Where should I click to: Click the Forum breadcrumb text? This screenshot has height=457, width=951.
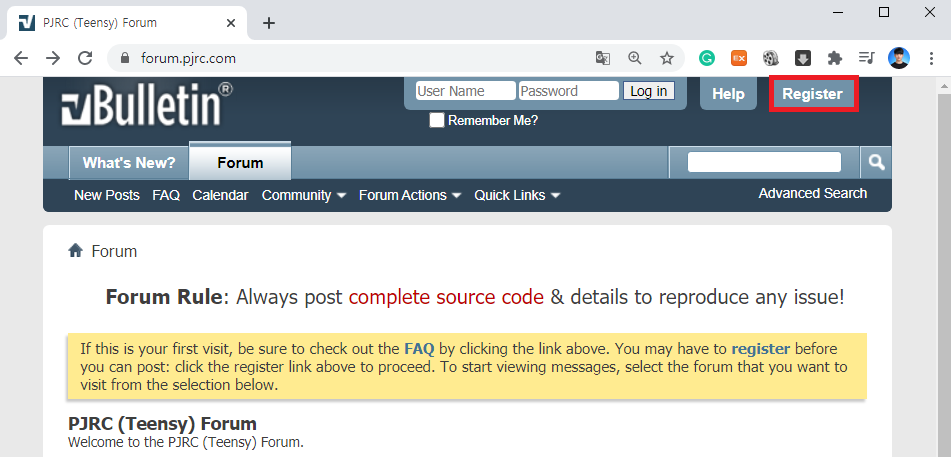pyautogui.click(x=114, y=251)
